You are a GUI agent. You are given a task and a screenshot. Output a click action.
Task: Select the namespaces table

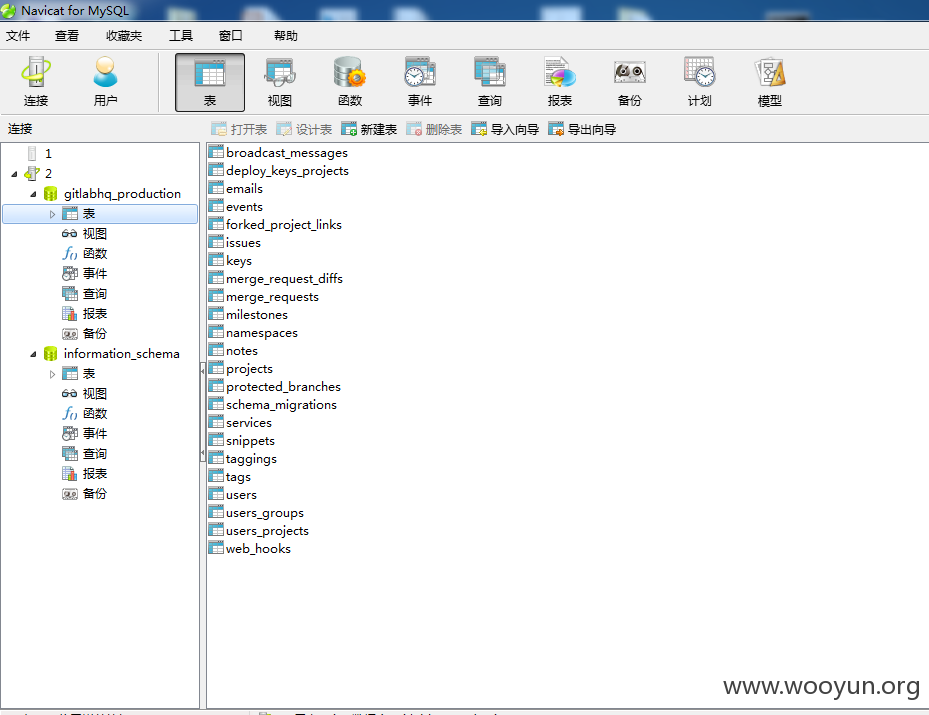pyautogui.click(x=254, y=333)
